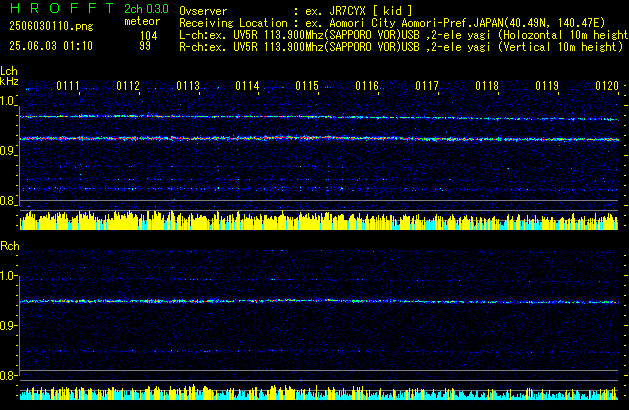Click the 0113 time marker

click(x=188, y=86)
